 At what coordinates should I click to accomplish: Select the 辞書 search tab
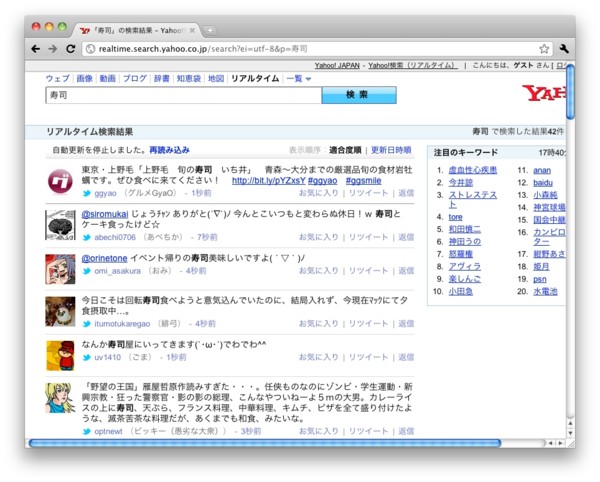[x=161, y=78]
